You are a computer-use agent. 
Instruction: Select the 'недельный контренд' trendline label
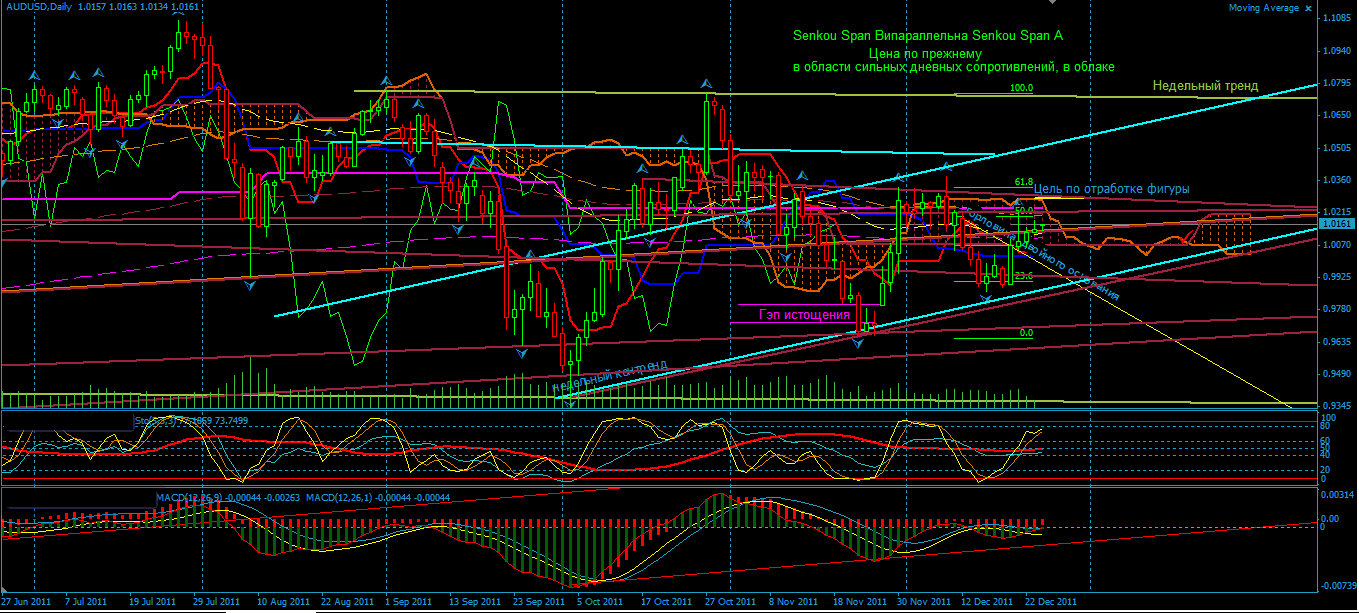(609, 377)
